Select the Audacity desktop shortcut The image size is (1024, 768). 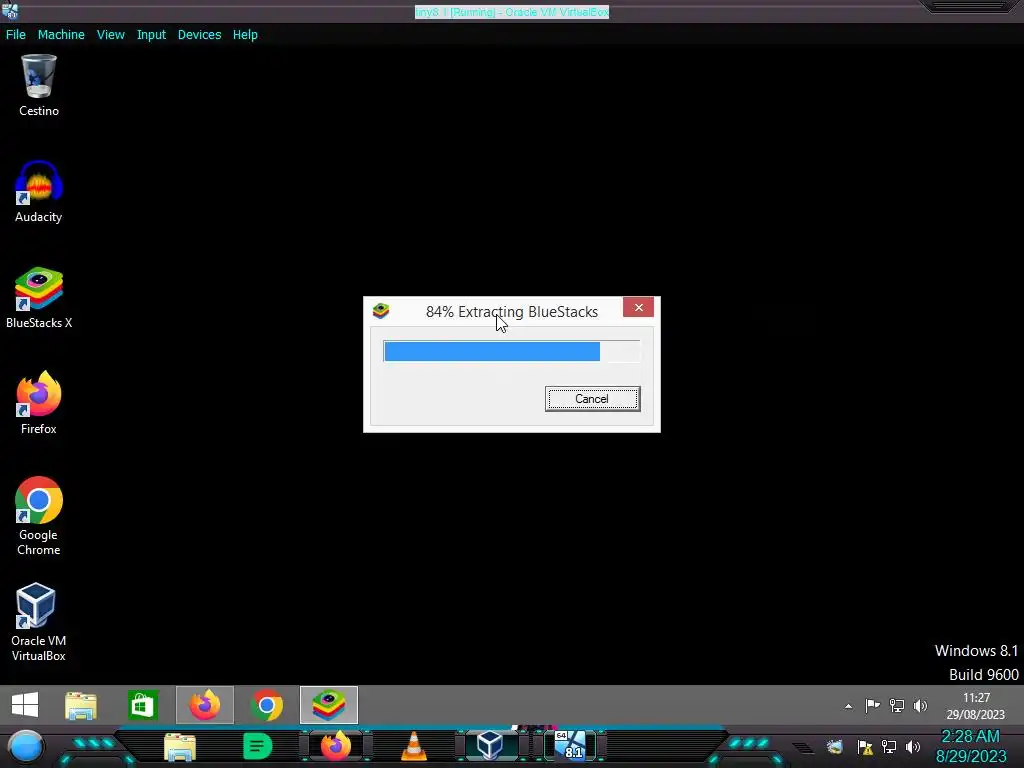(x=39, y=192)
